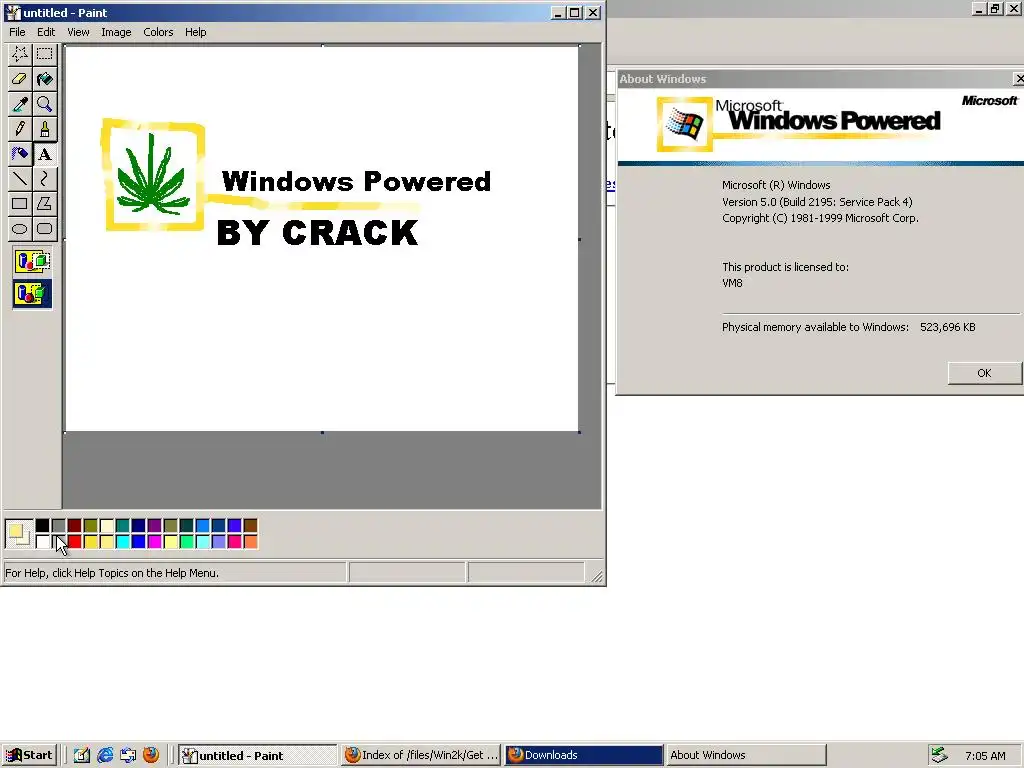Launch Outlook Express from quick launch
The image size is (1024, 768).
coord(128,755)
